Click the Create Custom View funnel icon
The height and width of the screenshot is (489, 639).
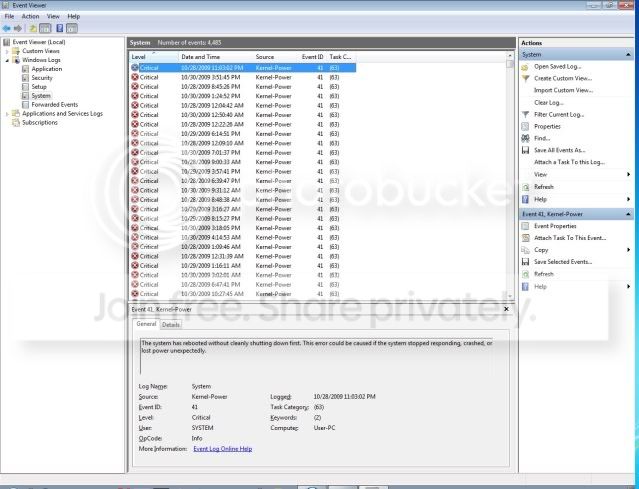525,79
